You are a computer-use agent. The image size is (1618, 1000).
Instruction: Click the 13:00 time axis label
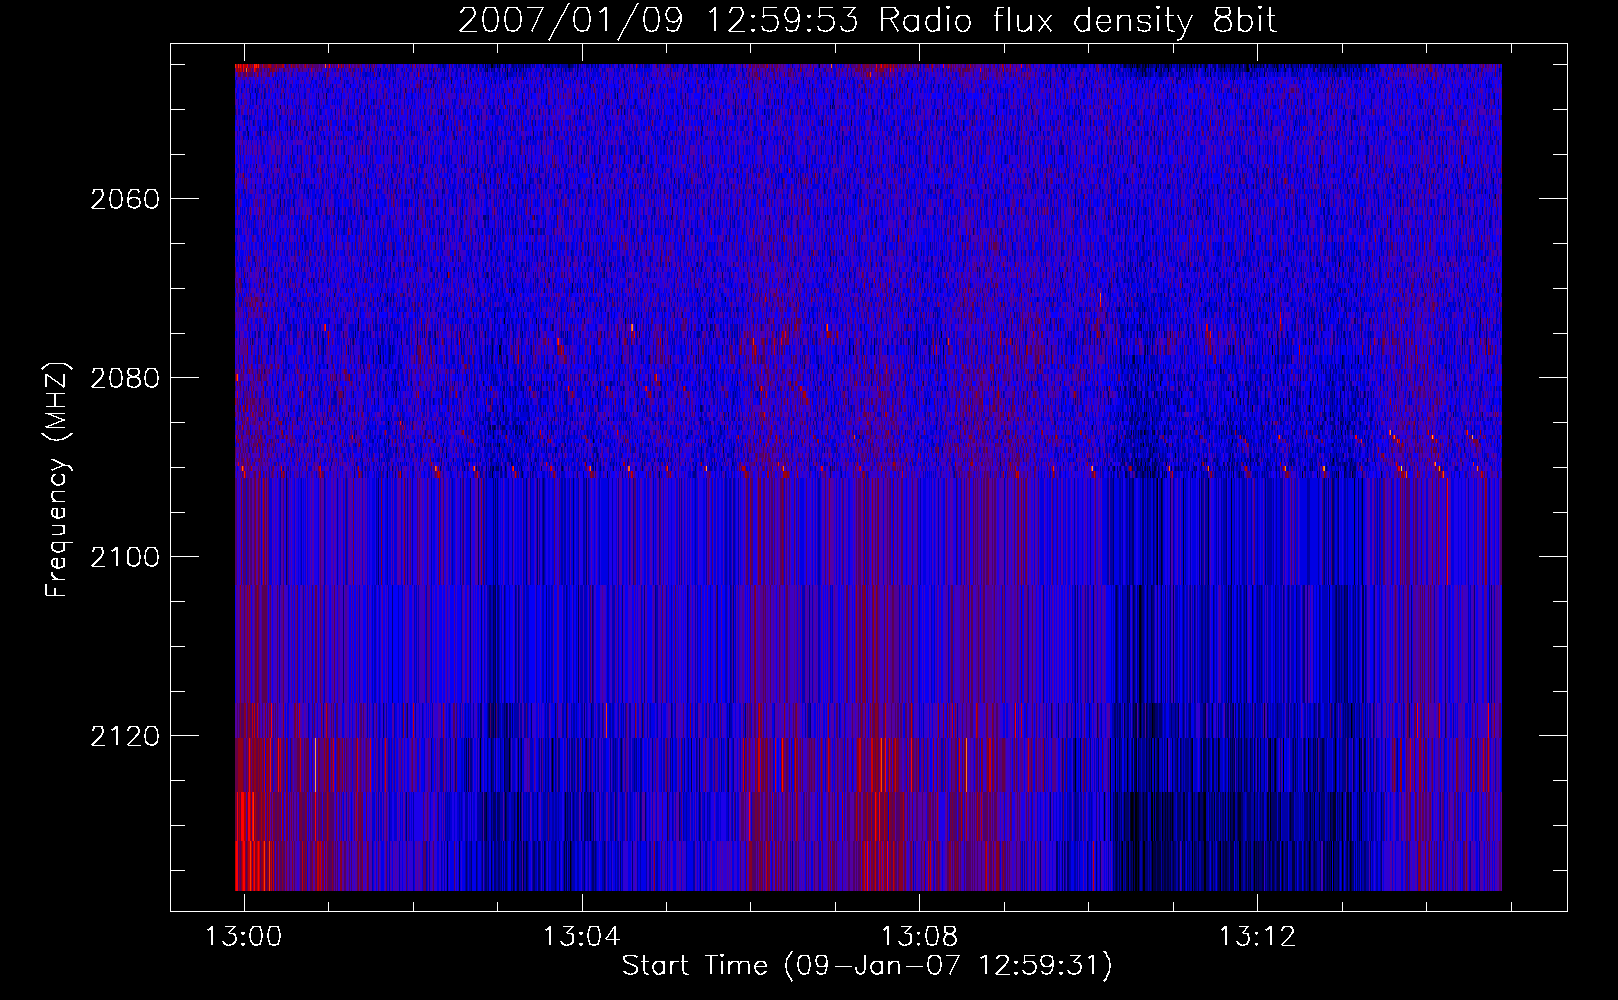tap(243, 937)
